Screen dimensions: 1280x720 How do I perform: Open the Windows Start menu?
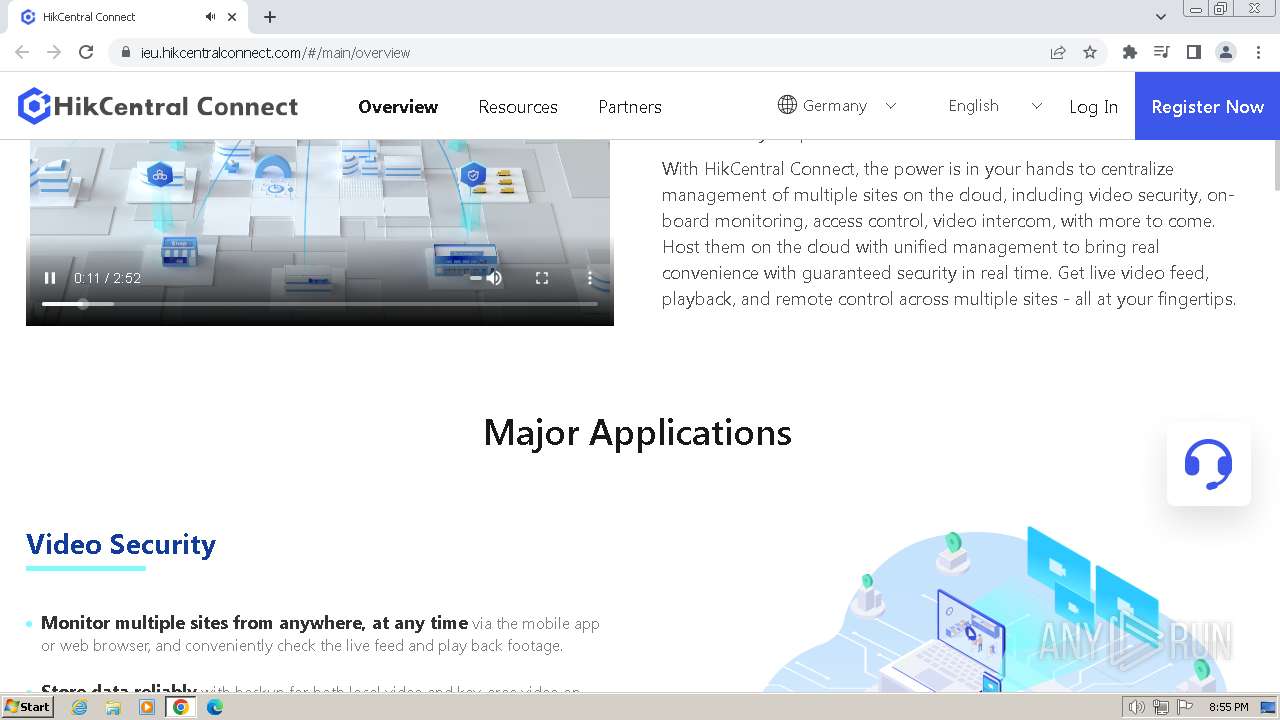point(27,707)
